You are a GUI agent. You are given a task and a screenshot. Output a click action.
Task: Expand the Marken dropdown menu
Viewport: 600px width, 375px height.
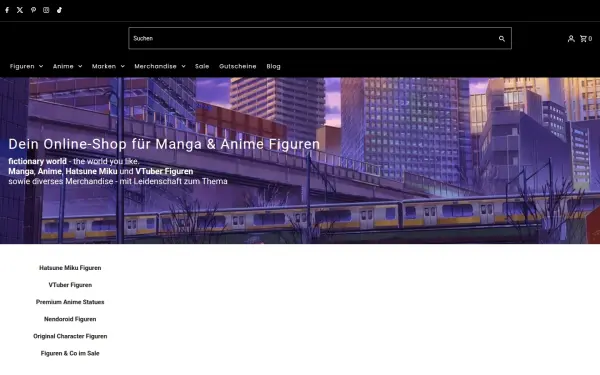point(108,66)
